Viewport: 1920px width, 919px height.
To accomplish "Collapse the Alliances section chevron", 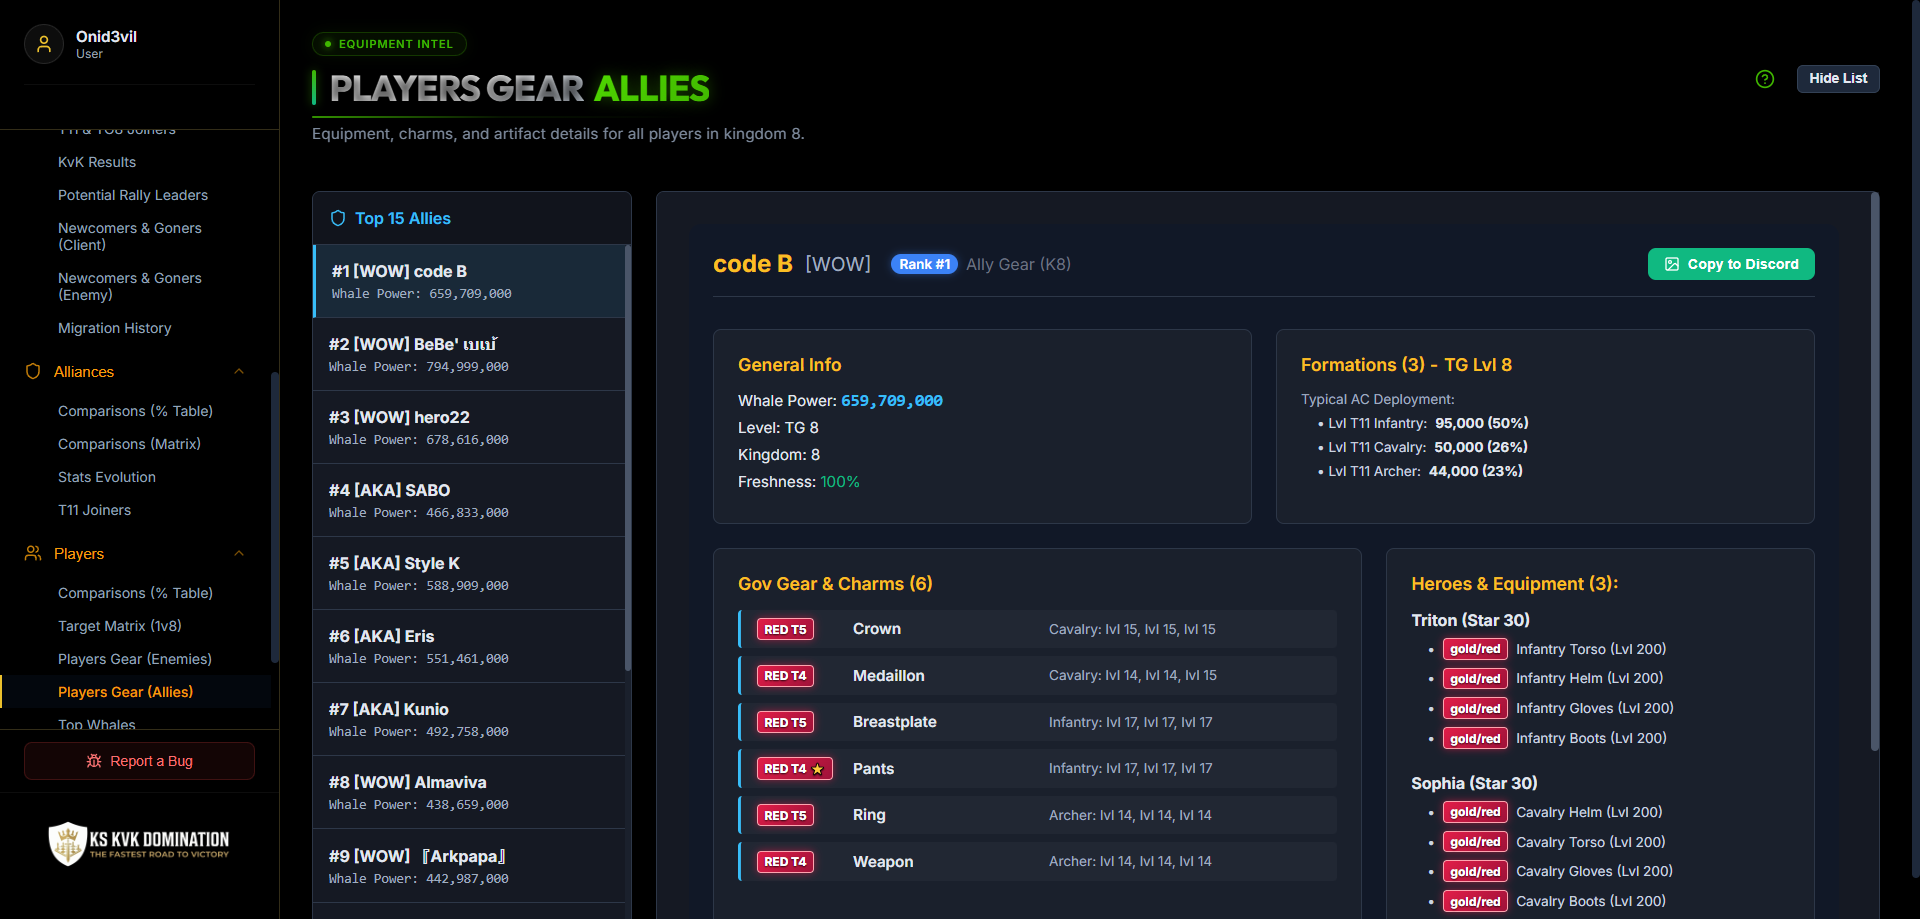I will 239,371.
